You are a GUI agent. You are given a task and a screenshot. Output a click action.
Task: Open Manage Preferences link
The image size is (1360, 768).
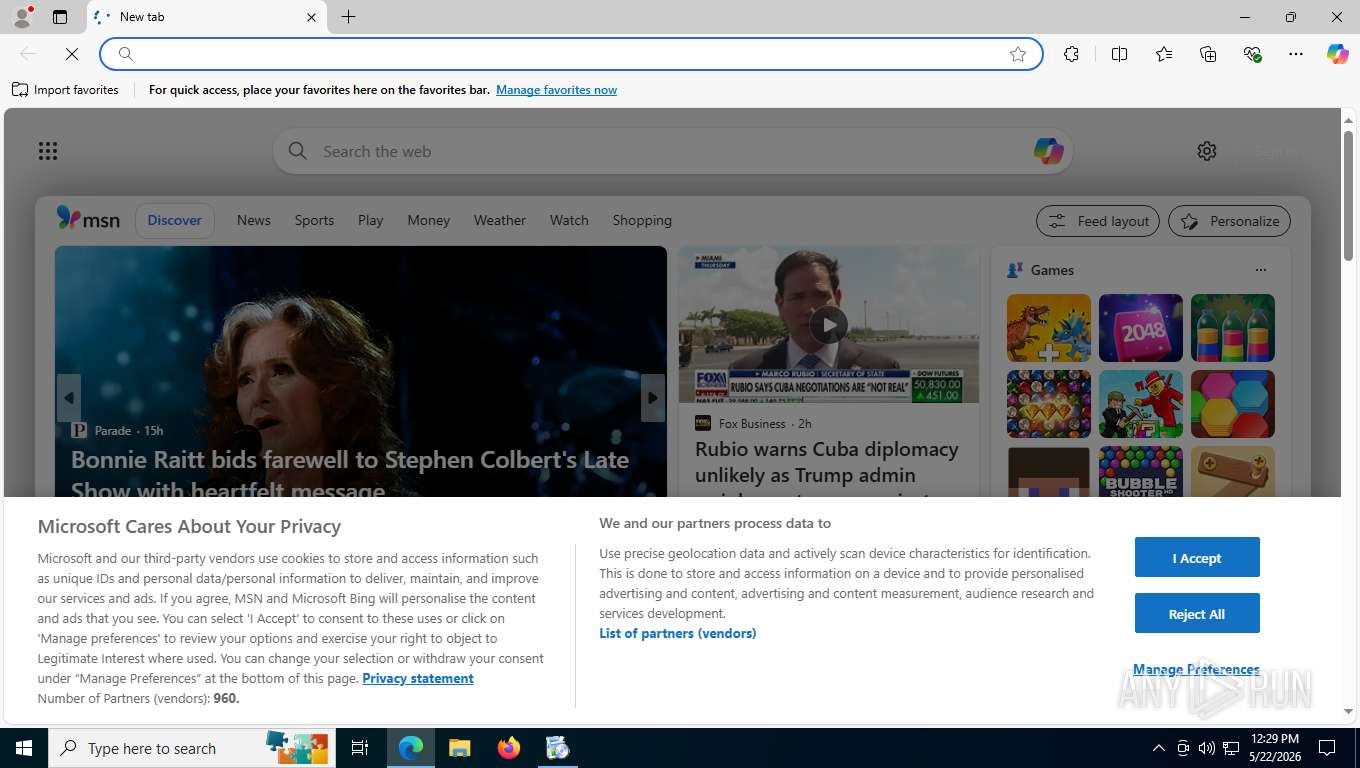pos(1196,669)
